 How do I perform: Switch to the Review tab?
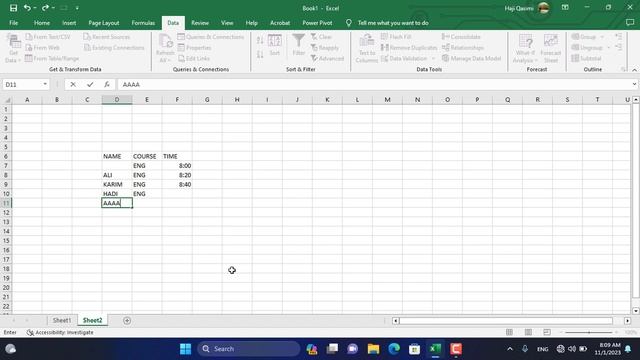200,23
